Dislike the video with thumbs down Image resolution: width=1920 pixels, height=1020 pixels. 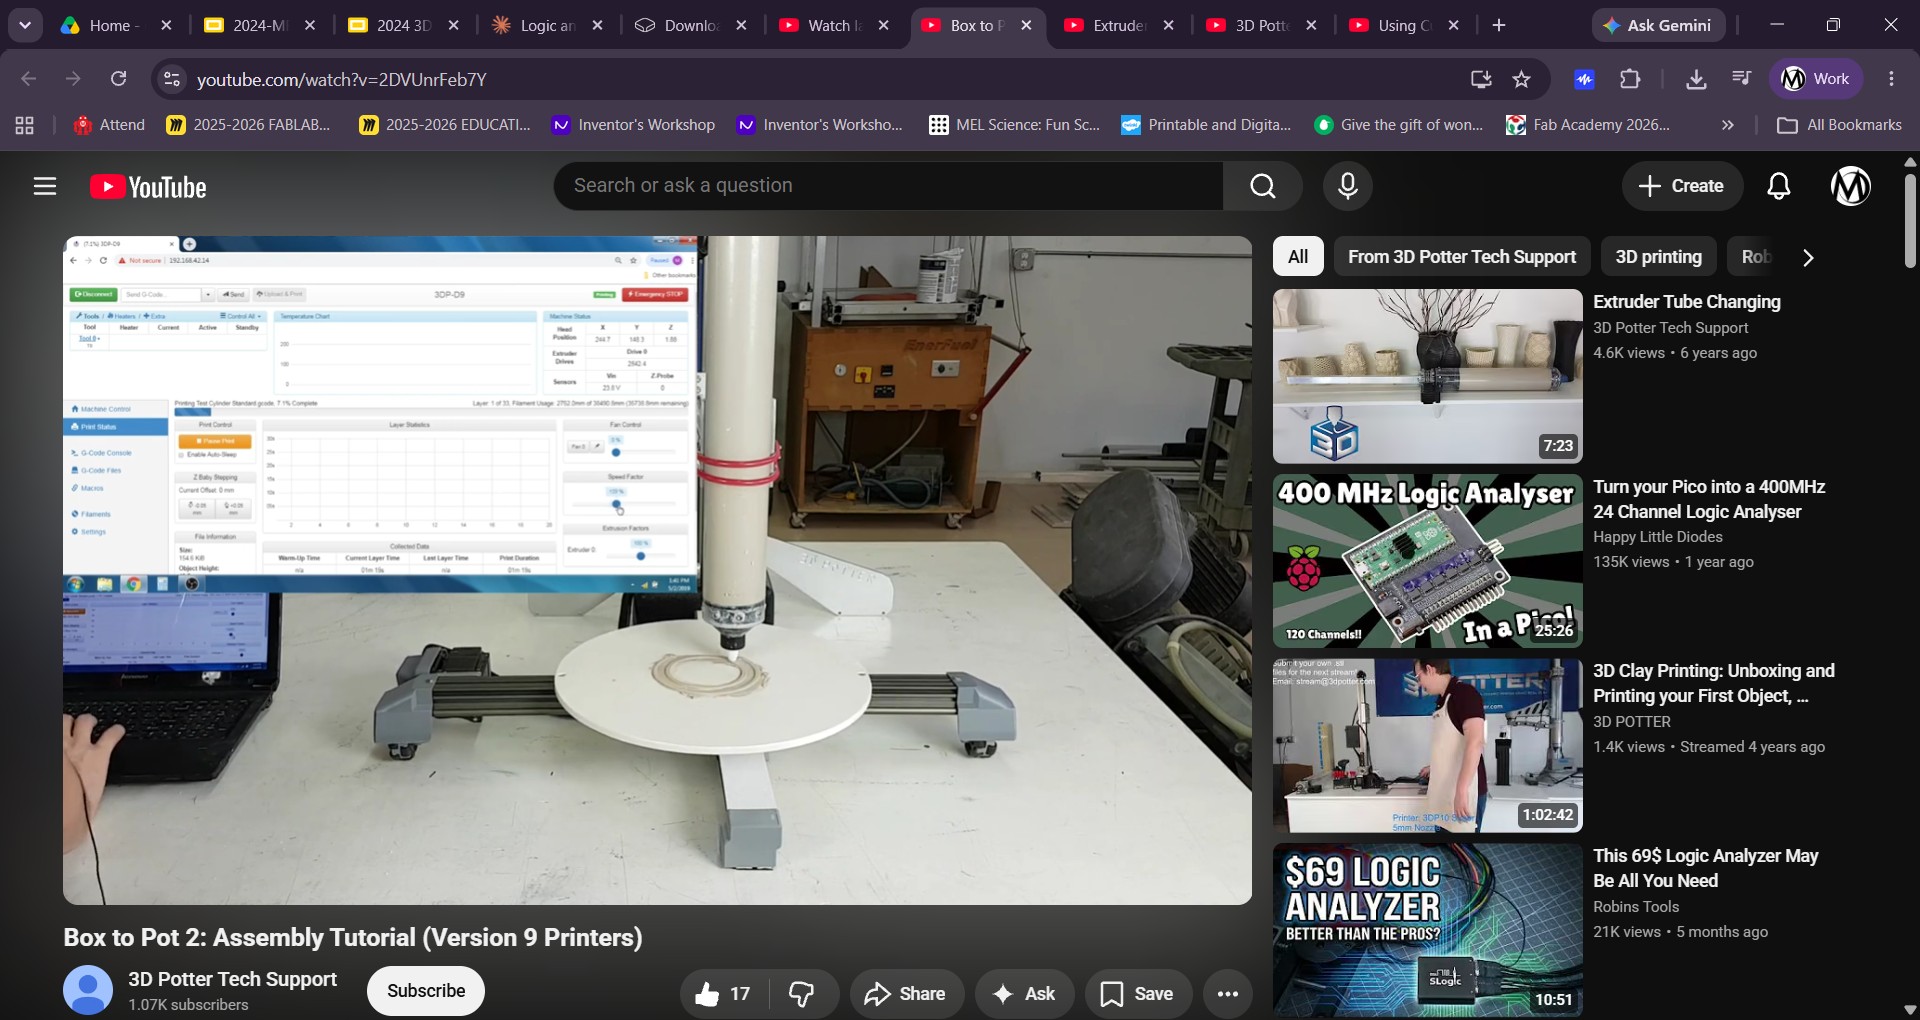pyautogui.click(x=802, y=994)
